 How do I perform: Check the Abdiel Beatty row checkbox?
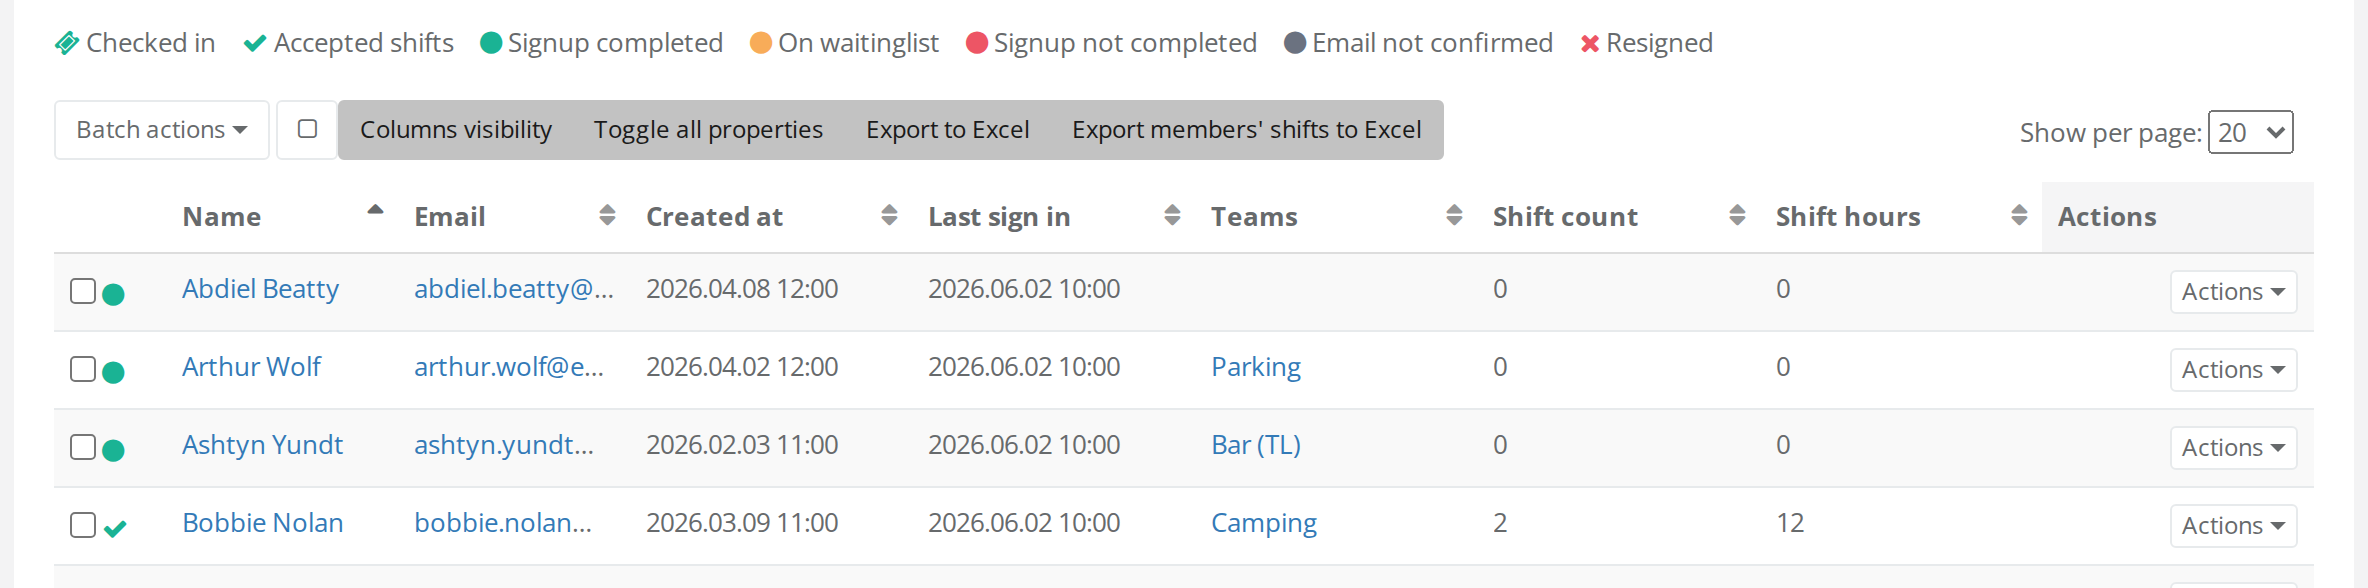tap(83, 291)
